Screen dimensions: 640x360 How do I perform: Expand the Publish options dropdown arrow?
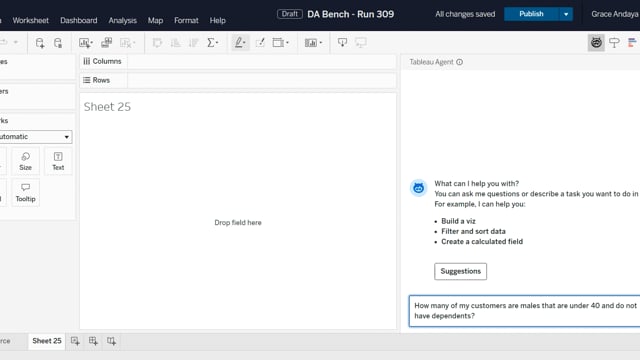pos(566,14)
